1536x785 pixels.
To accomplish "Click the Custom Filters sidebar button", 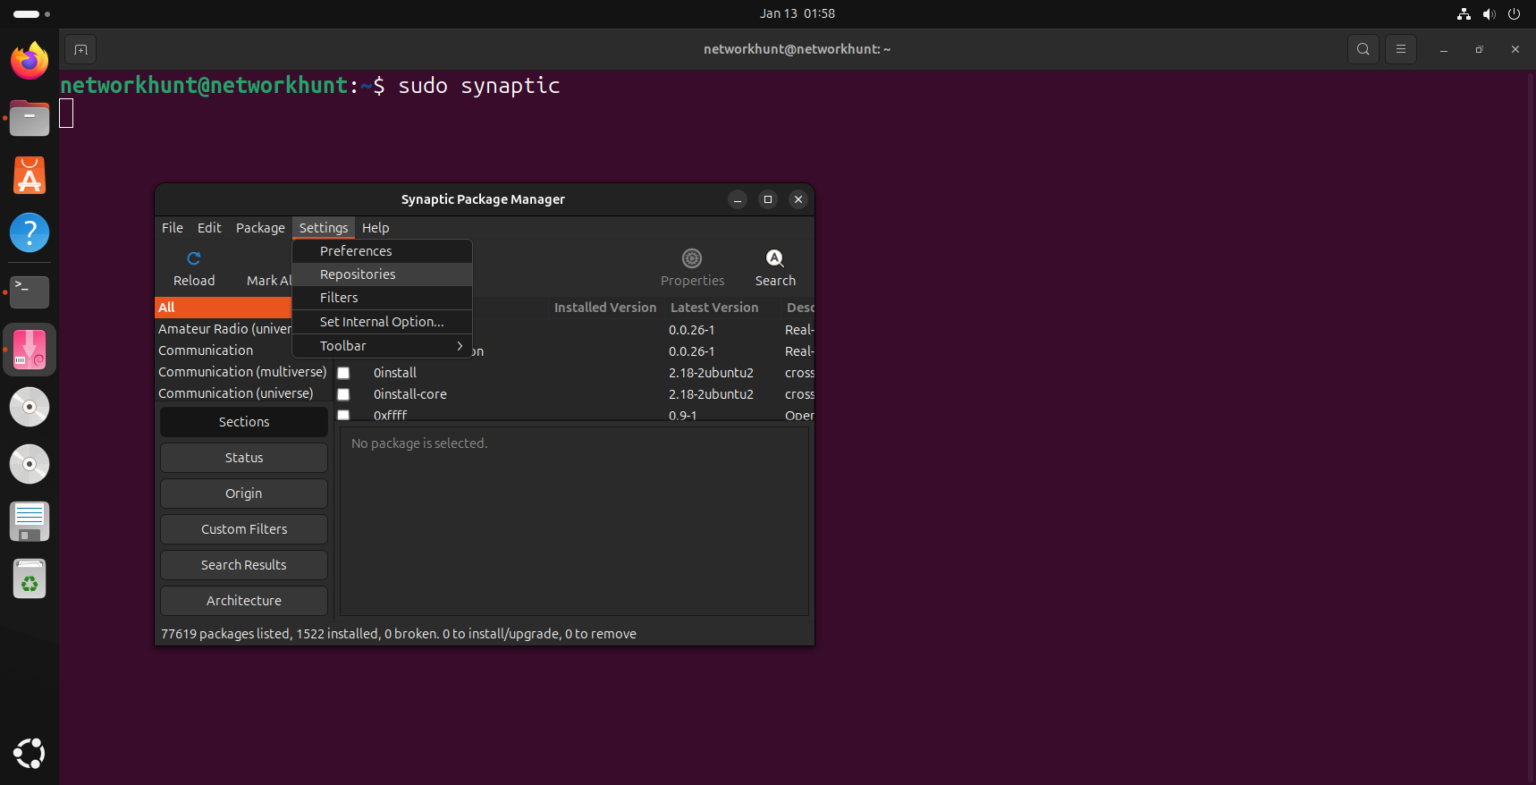I will tap(243, 529).
